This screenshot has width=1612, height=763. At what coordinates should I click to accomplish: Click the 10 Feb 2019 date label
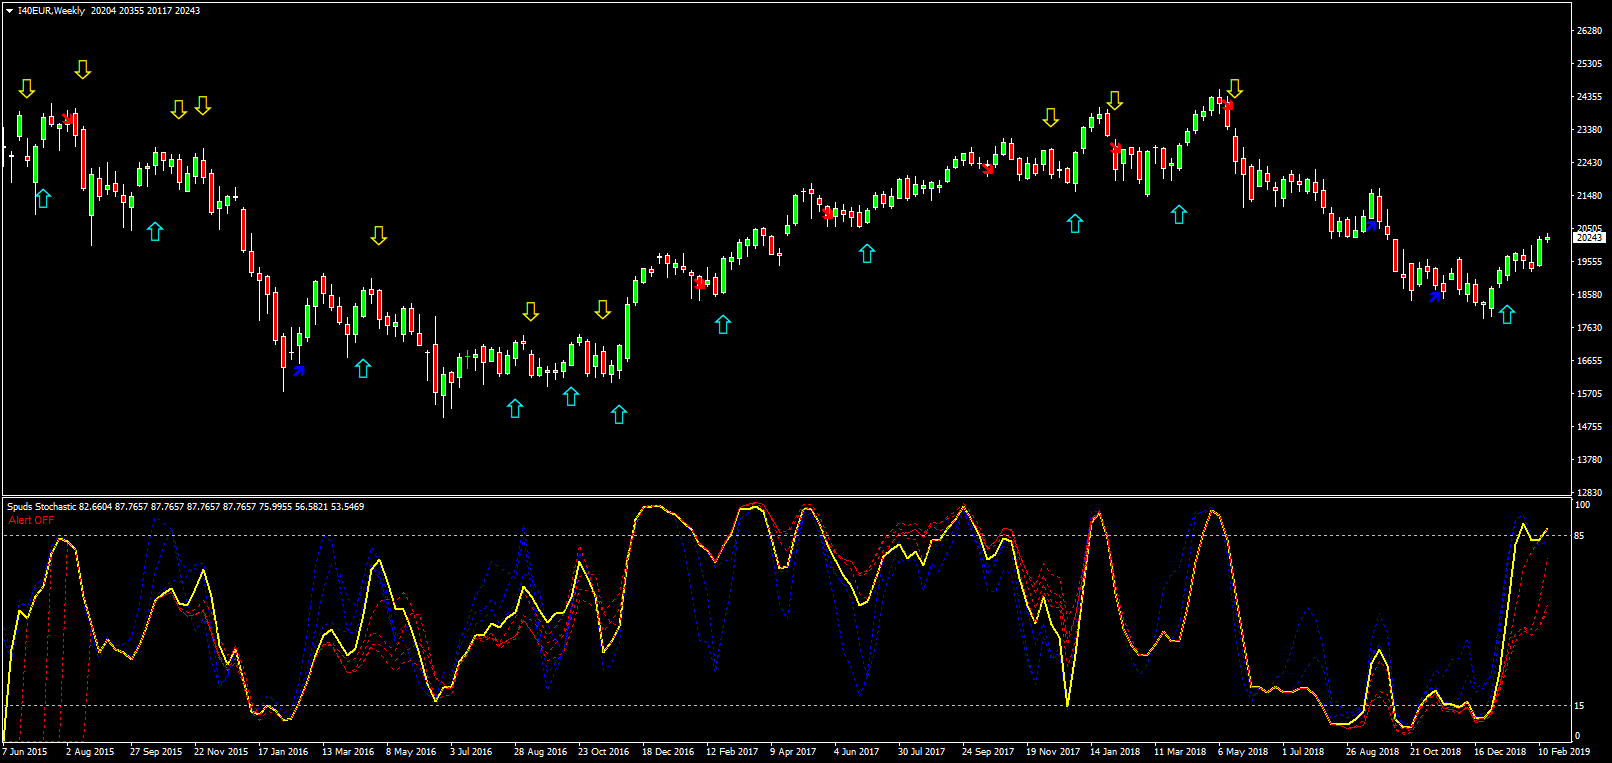(x=1564, y=752)
